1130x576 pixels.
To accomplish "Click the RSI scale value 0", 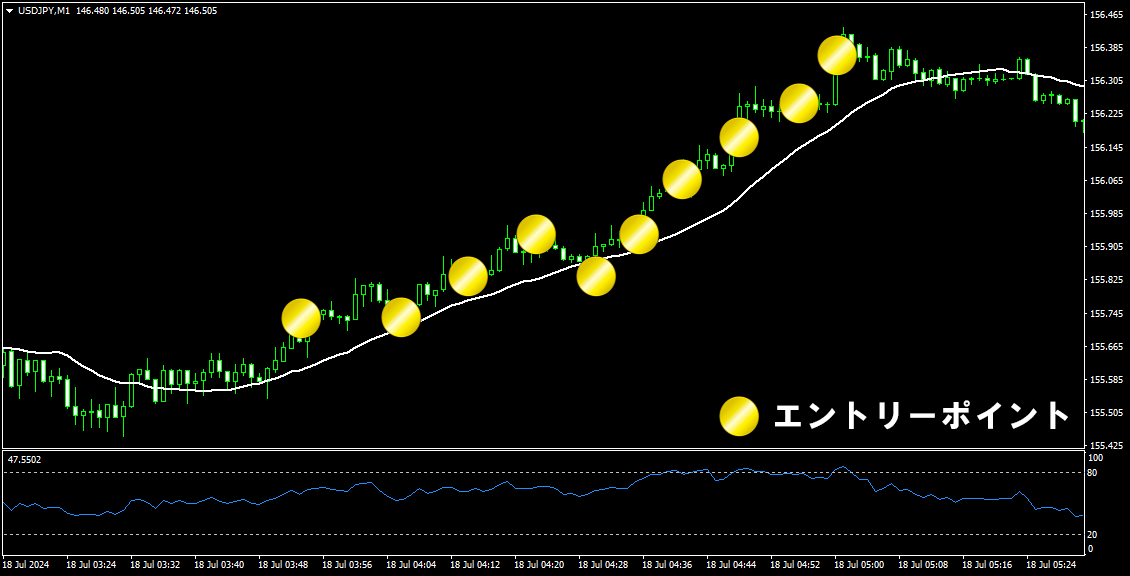I will tap(1091, 549).
